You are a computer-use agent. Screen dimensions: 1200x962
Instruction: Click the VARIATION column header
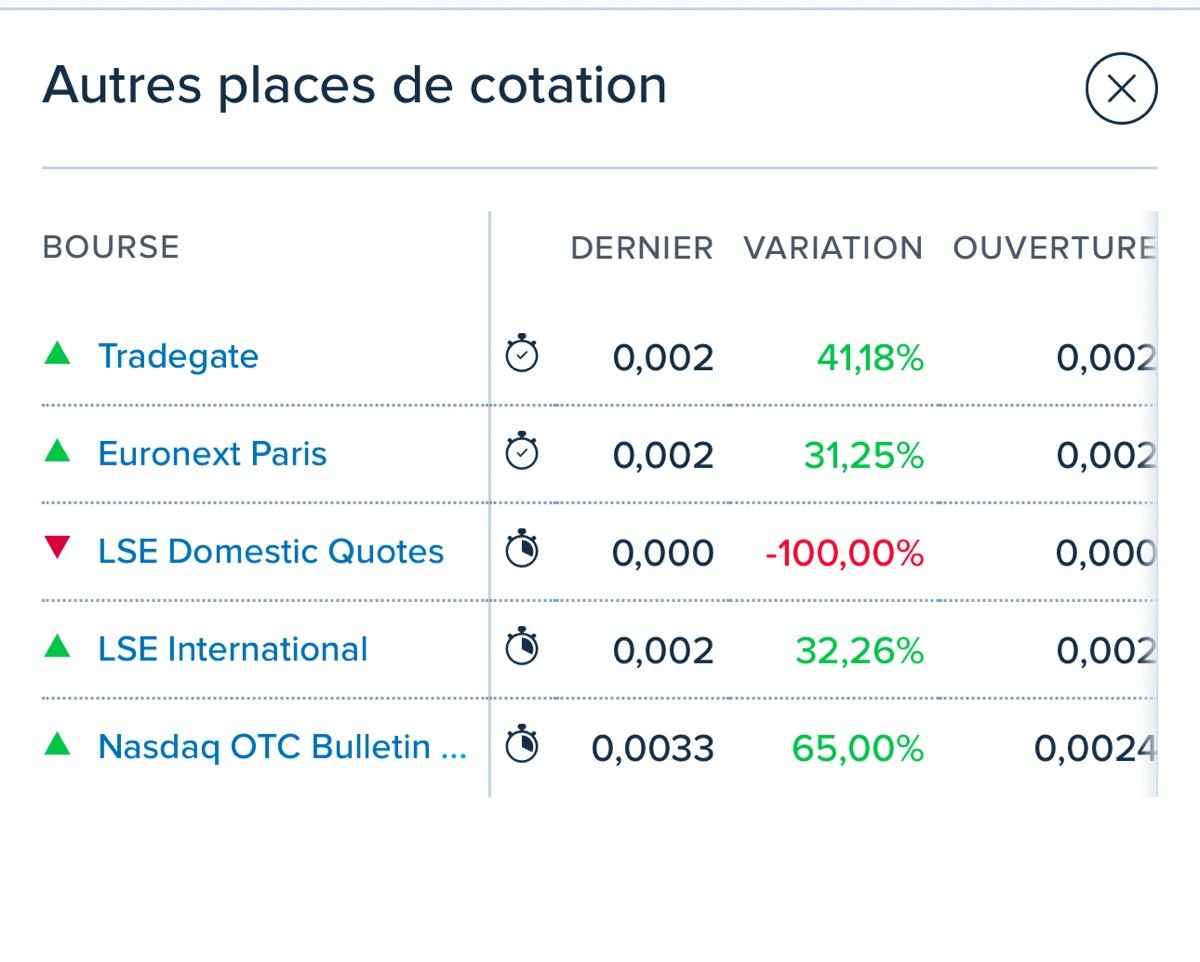[x=833, y=248]
